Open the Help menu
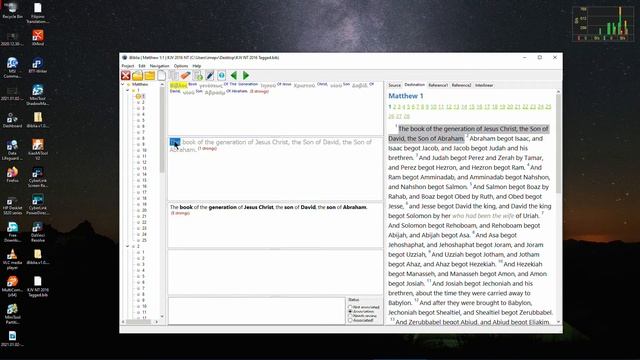The image size is (640, 360). point(197,66)
